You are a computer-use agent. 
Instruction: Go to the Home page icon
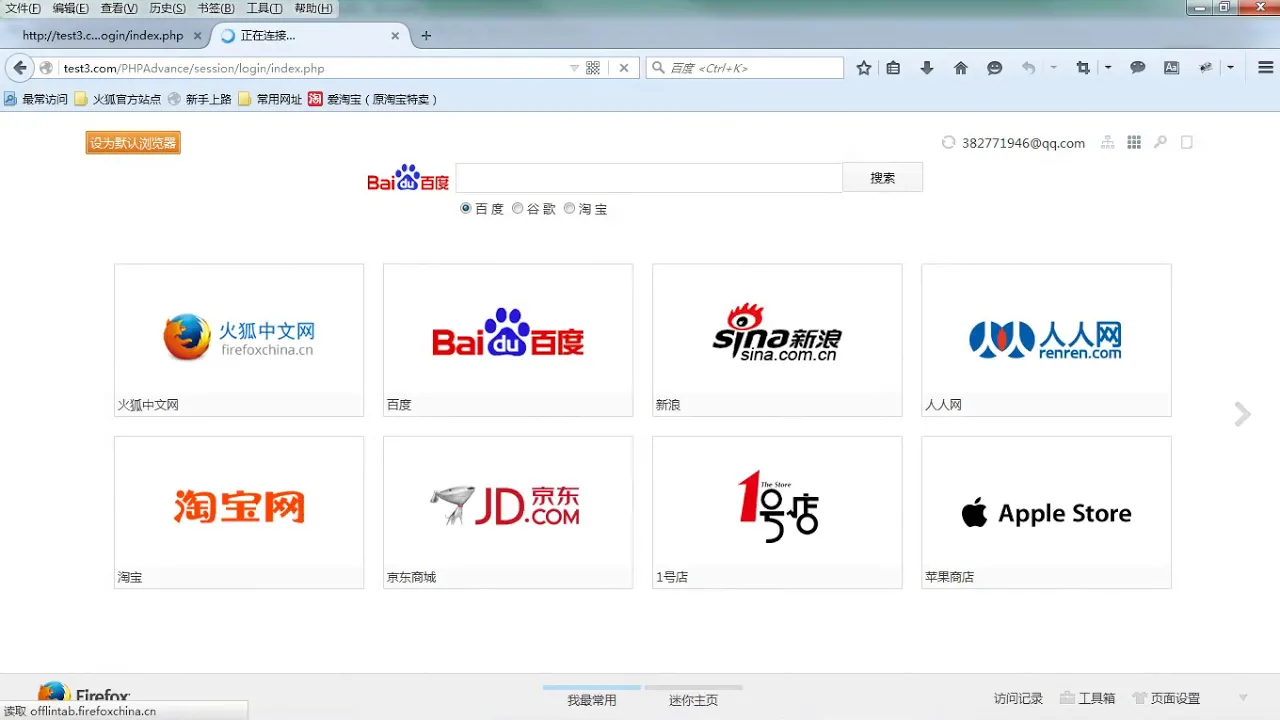tap(961, 68)
